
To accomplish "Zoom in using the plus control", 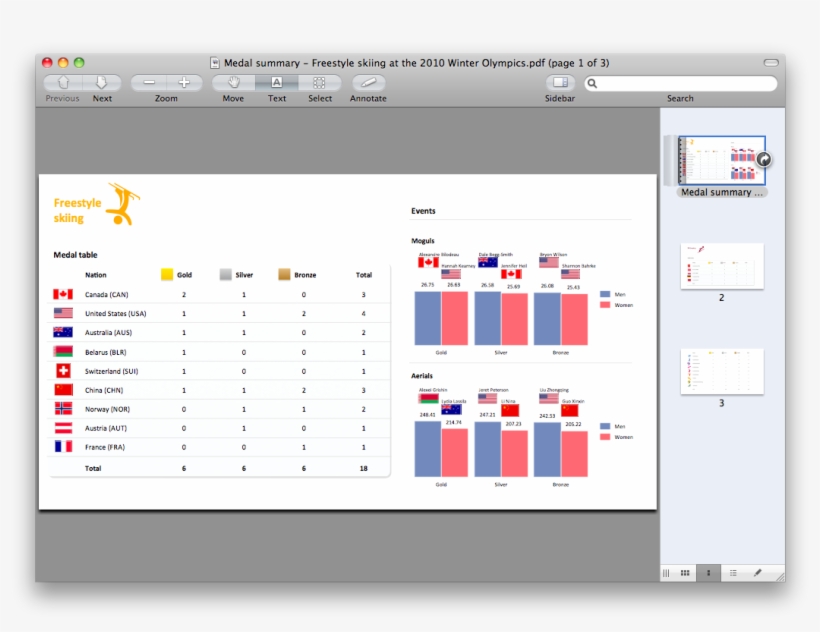I will click(183, 84).
